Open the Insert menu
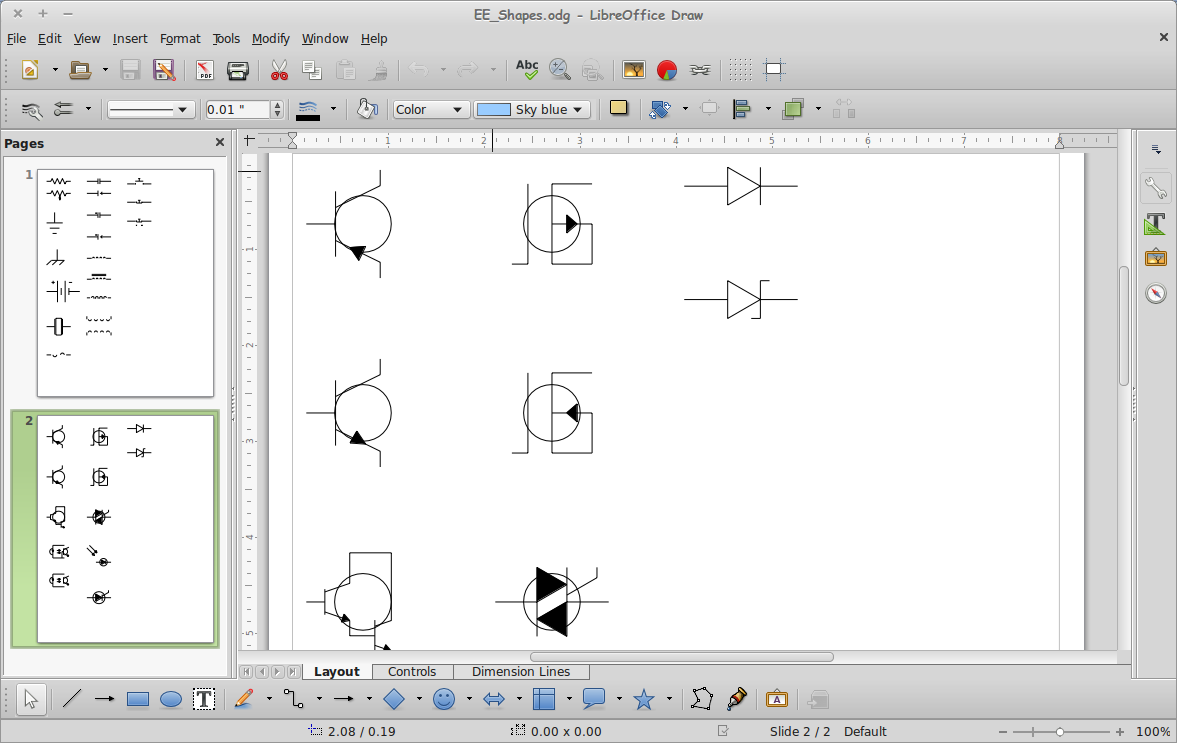This screenshot has width=1177, height=743. pyautogui.click(x=130, y=38)
